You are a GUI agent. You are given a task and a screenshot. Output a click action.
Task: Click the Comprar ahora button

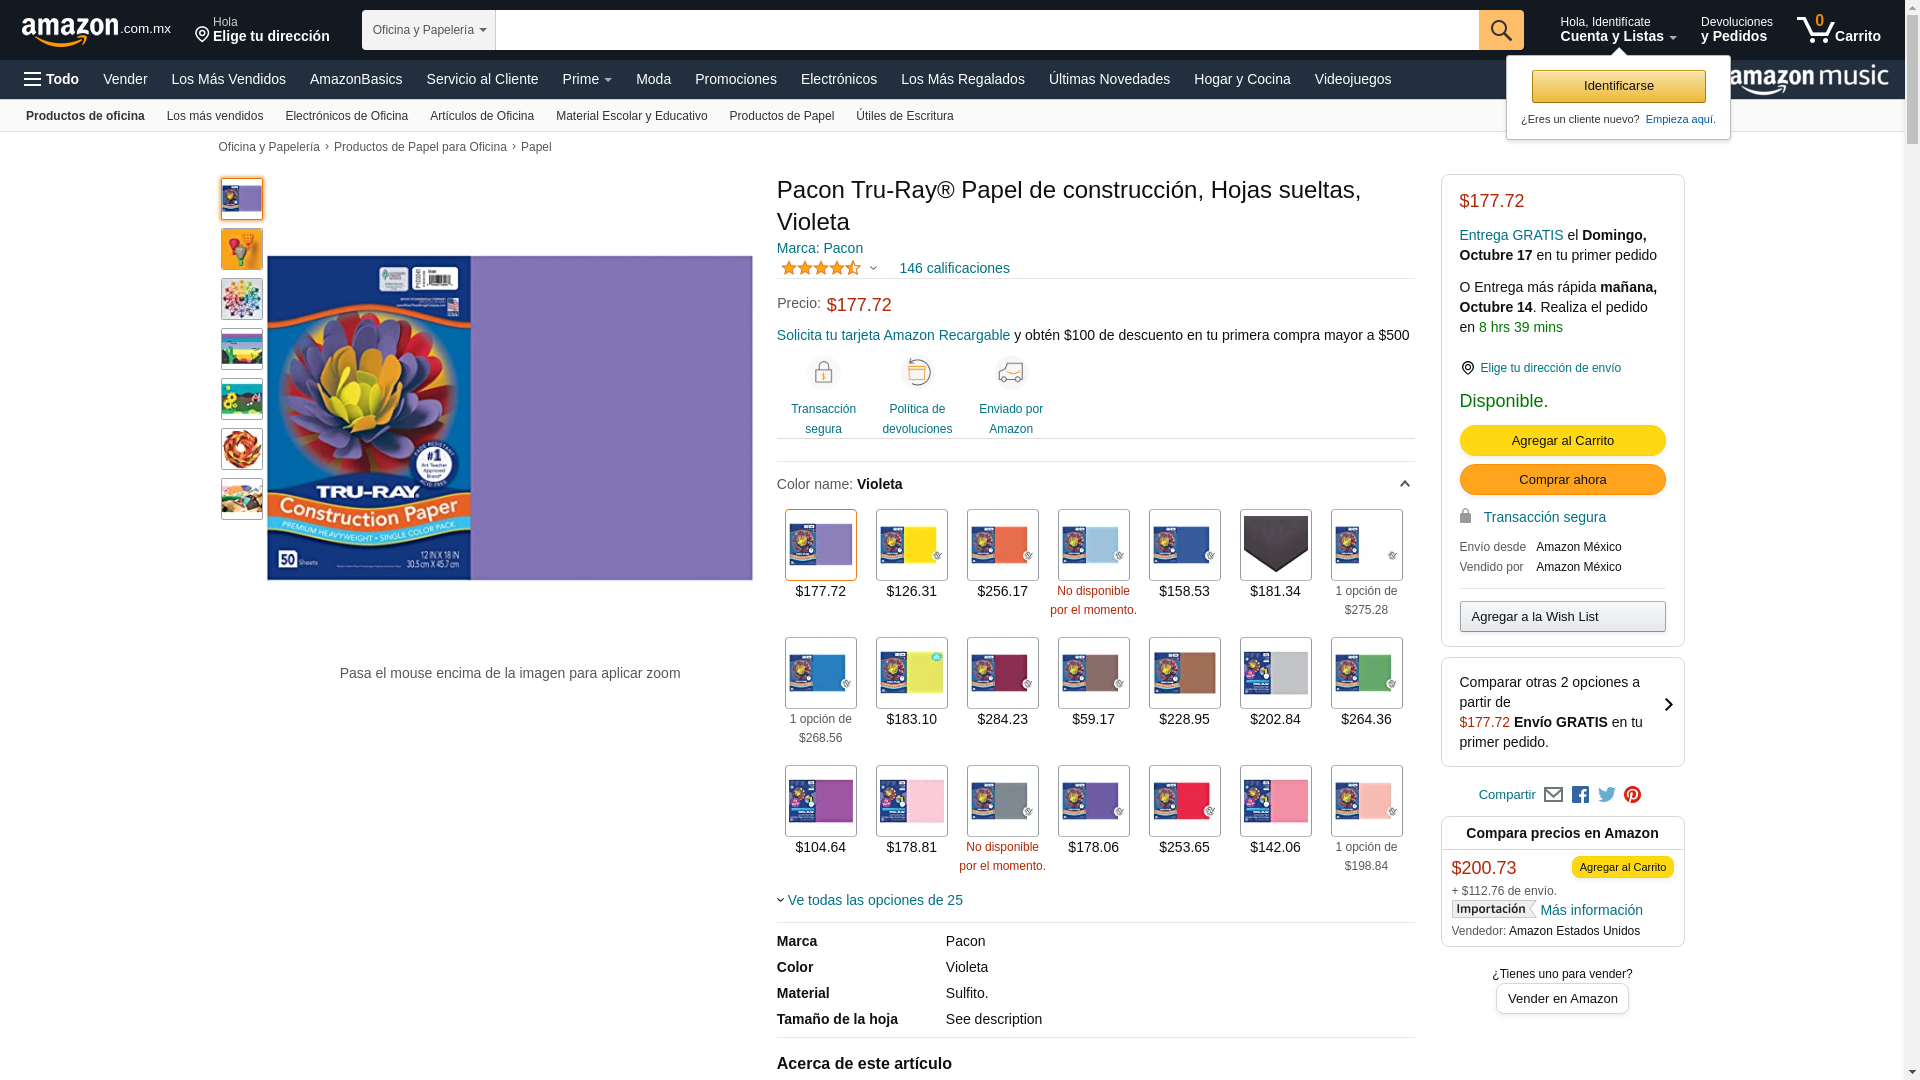tap(1562, 480)
